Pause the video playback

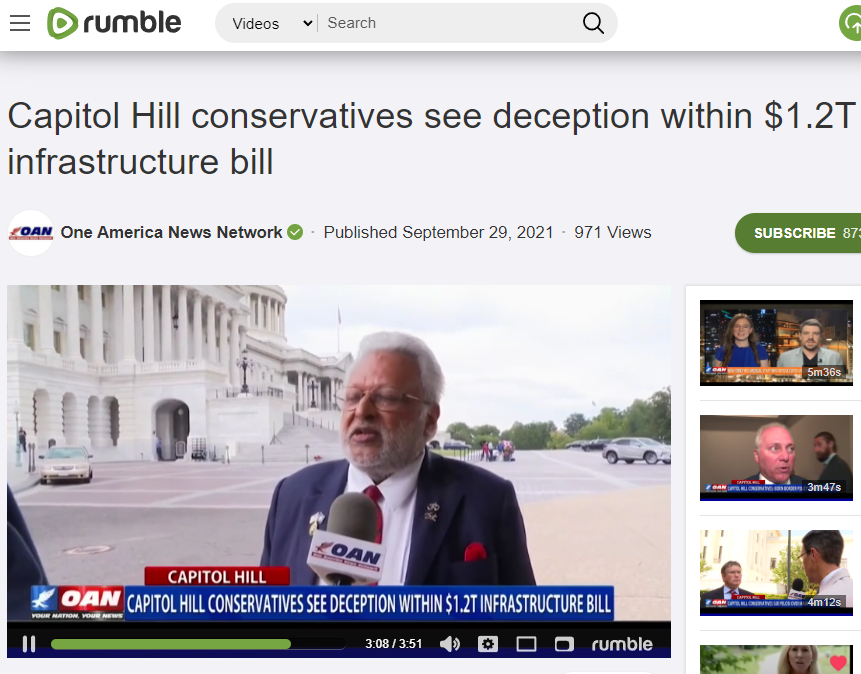point(29,644)
